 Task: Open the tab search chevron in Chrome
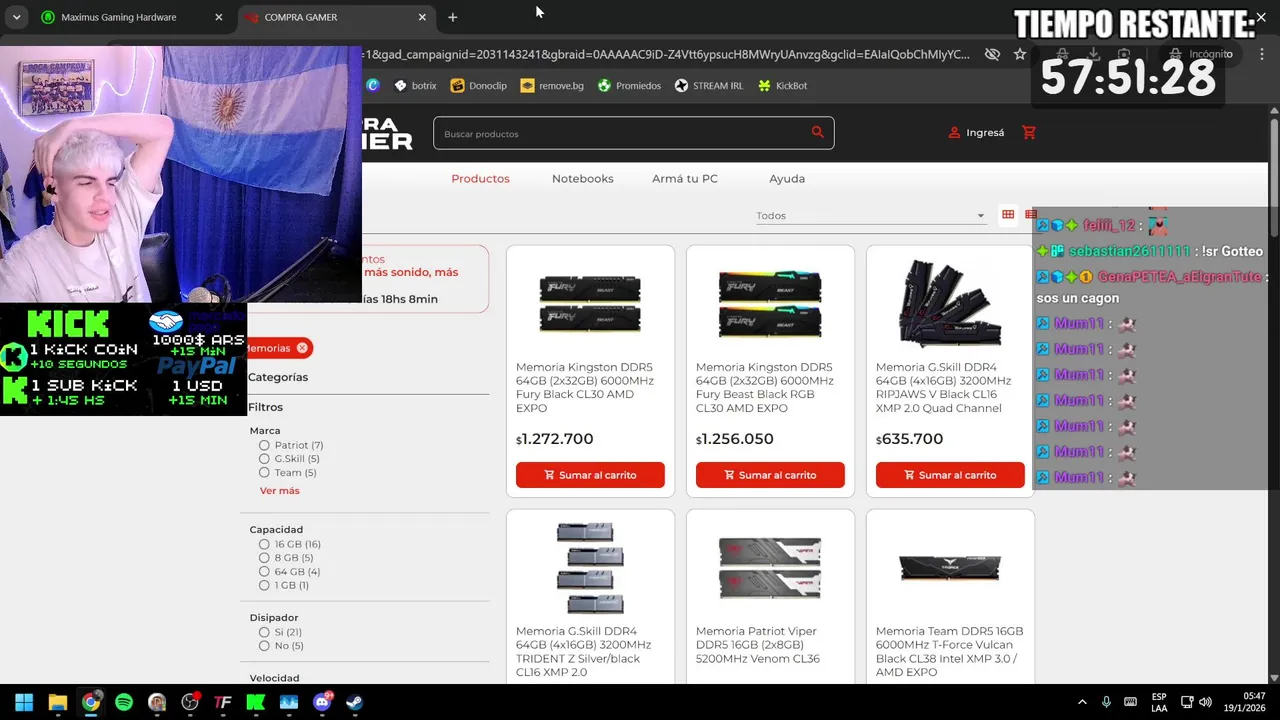point(16,17)
